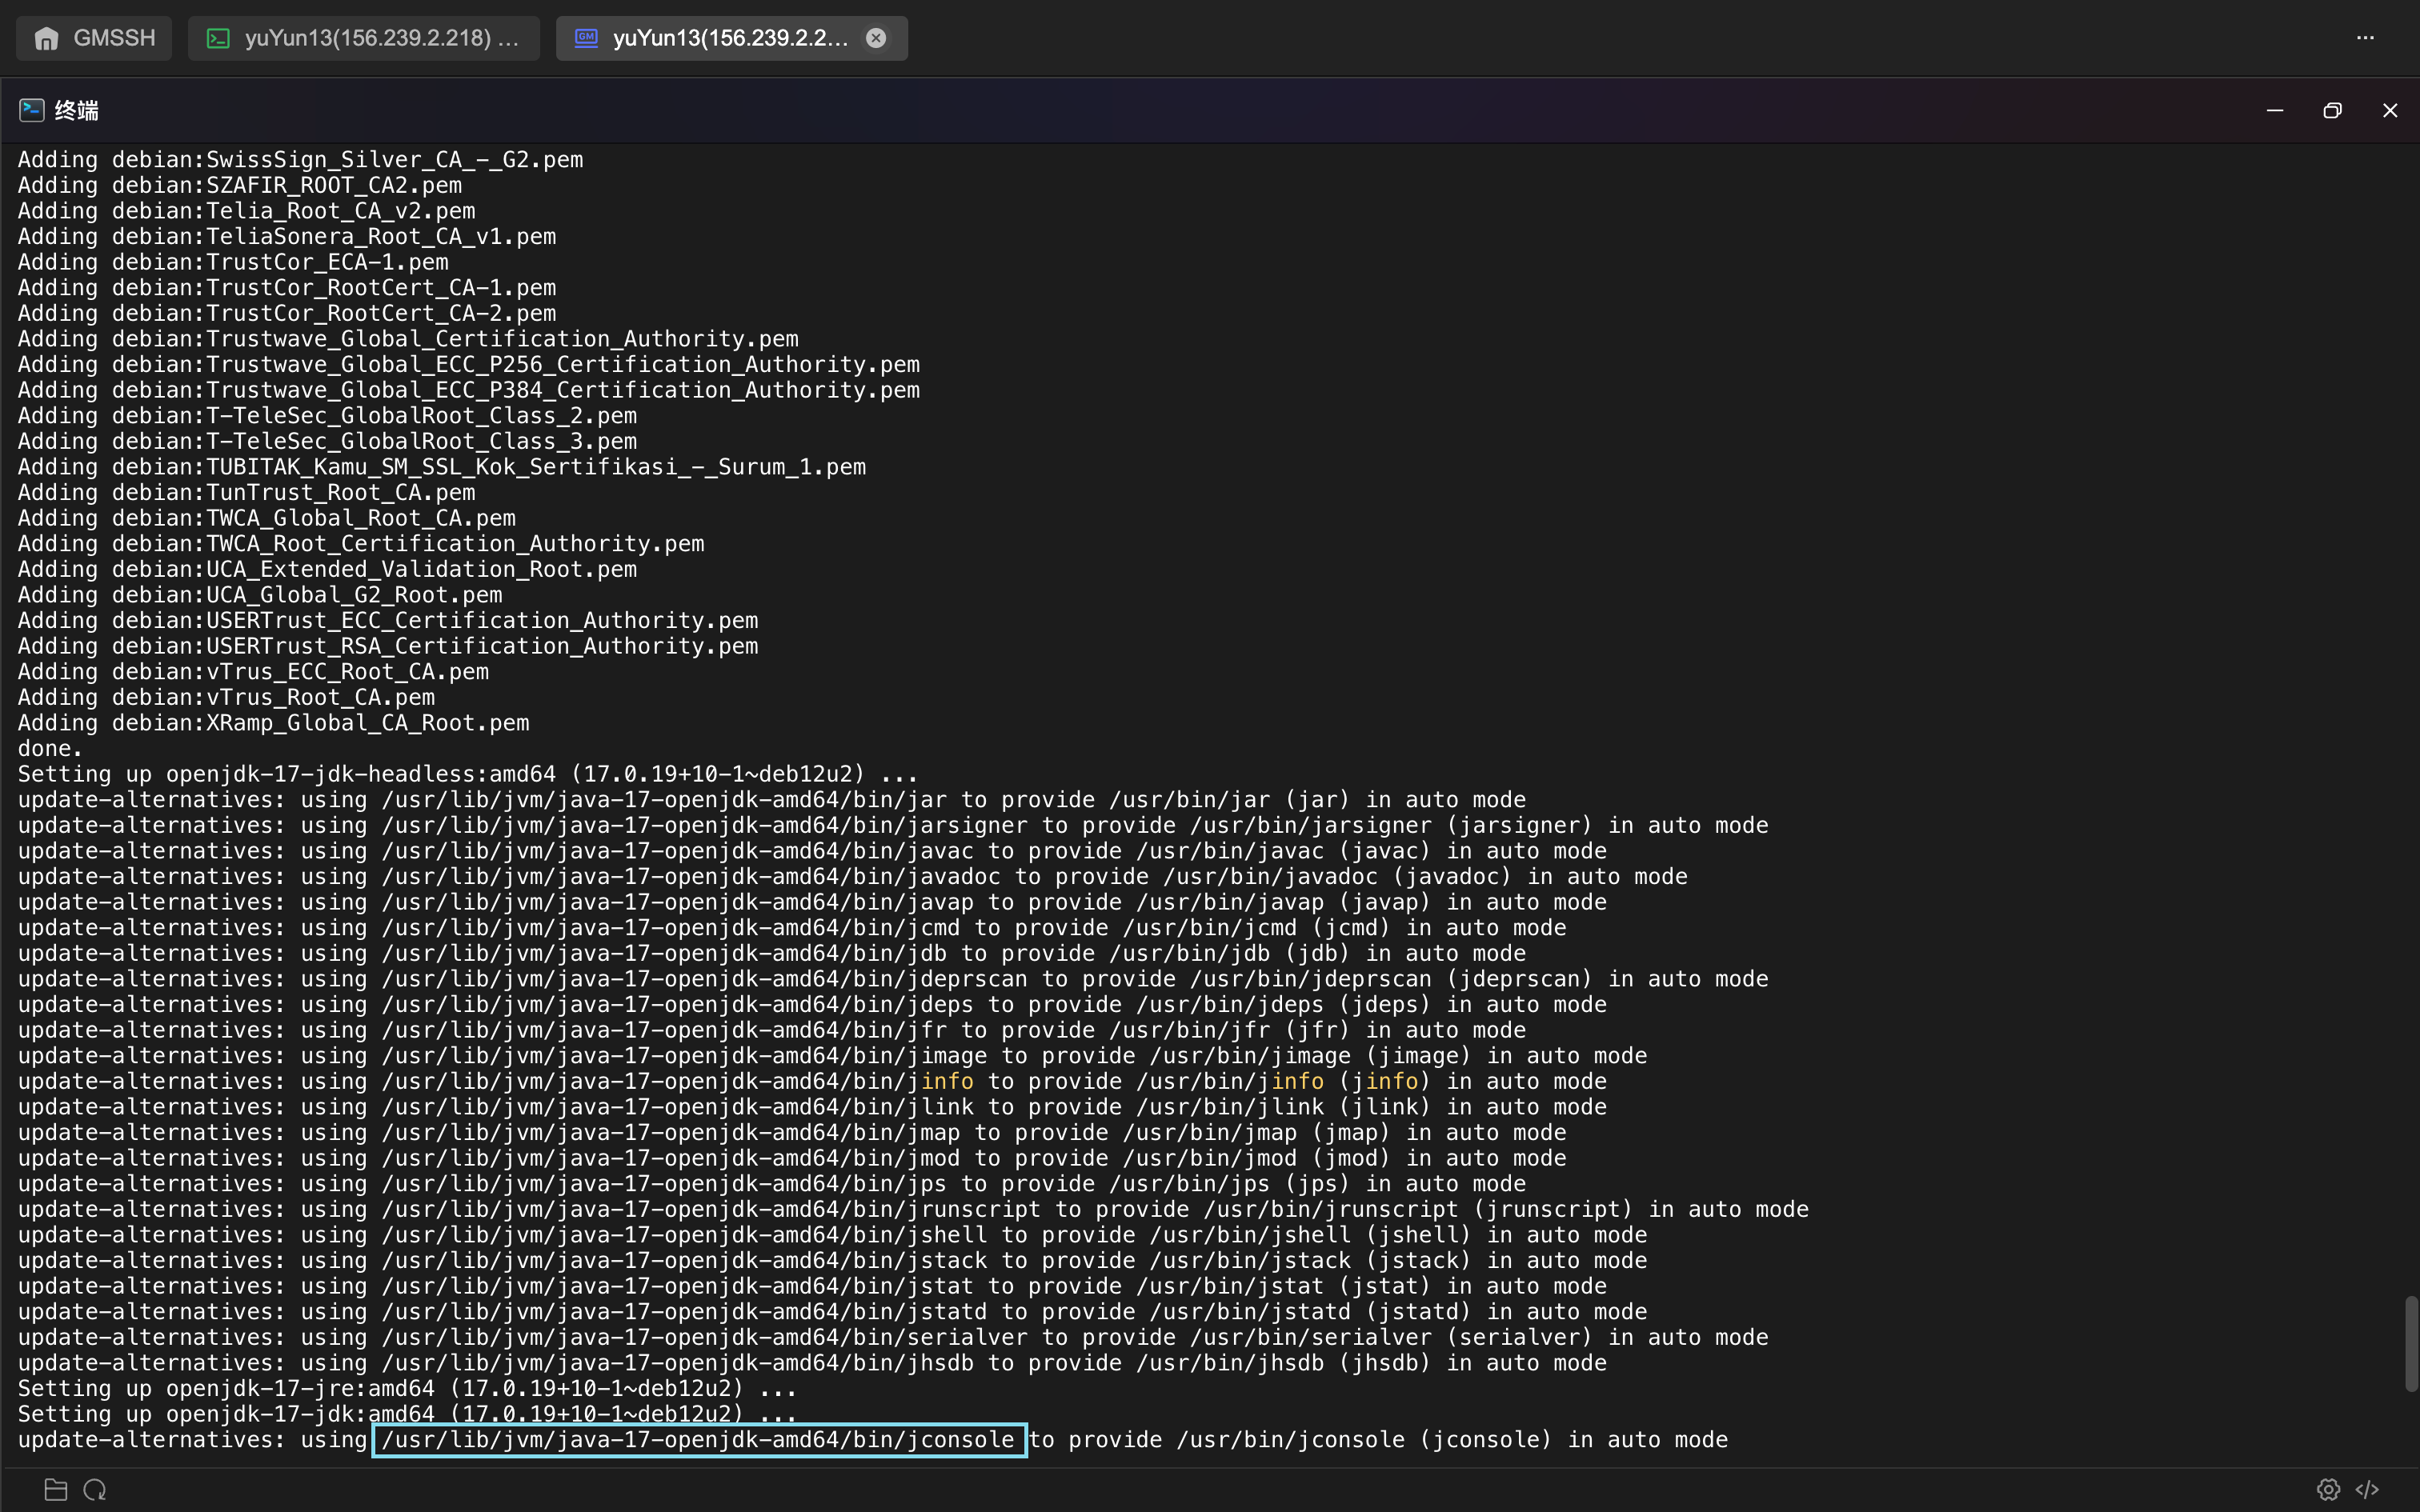The width and height of the screenshot is (2420, 1512).
Task: Click 'Adding debian:XRamp_Global_CA_Root.pem' line
Action: pos(273,723)
